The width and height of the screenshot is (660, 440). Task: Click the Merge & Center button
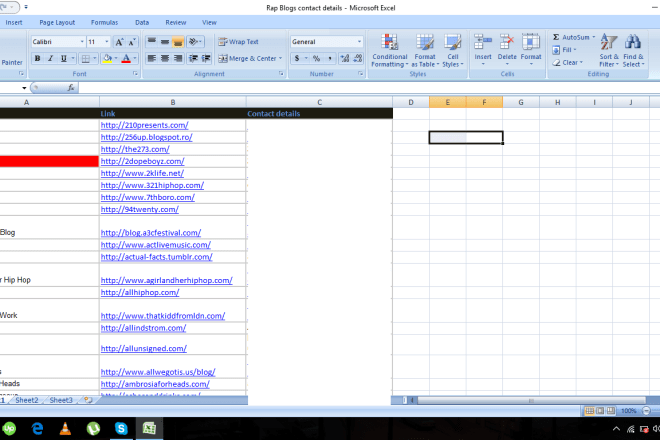pos(247,59)
